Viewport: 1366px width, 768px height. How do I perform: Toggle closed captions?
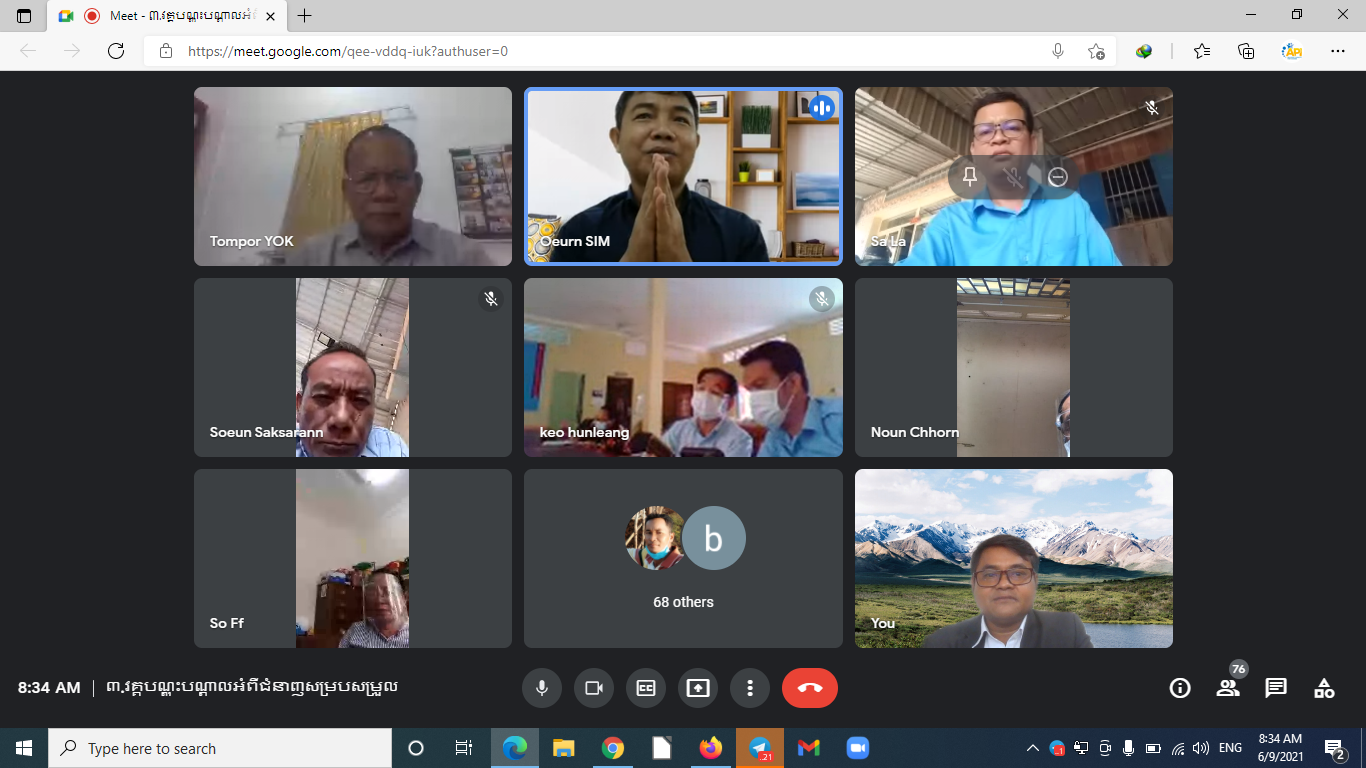(646, 688)
